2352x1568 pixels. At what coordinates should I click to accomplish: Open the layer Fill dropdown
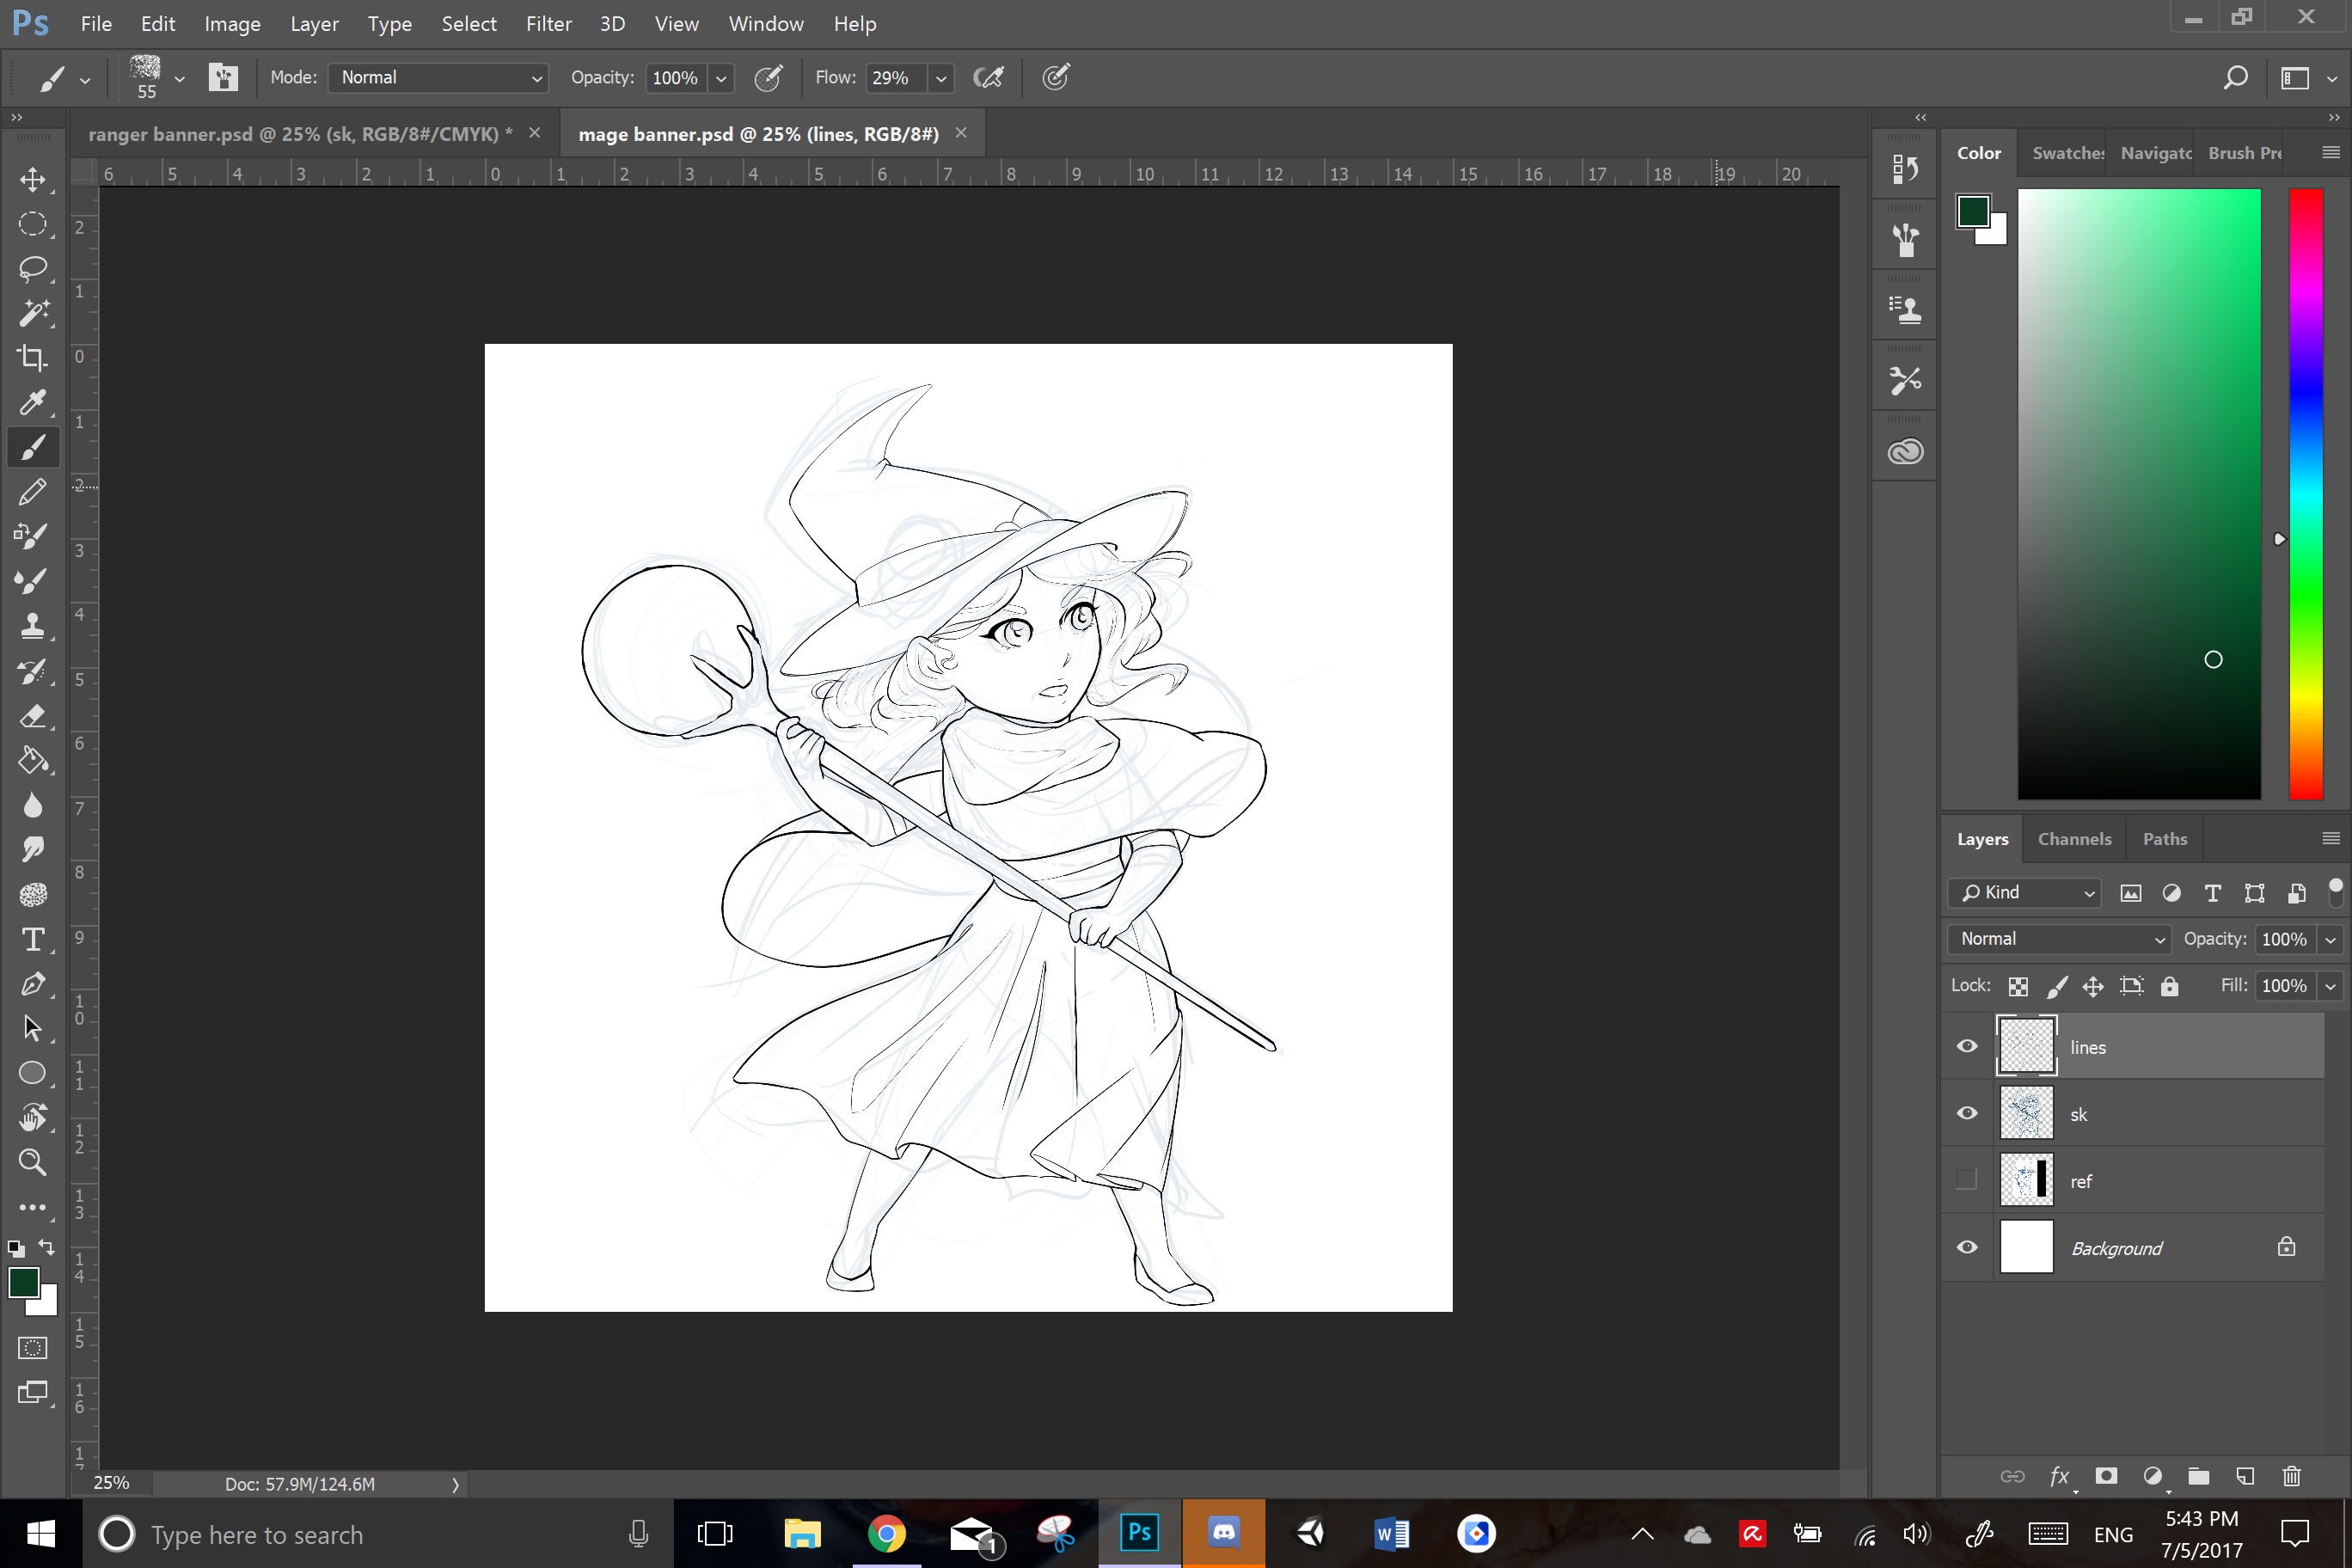2330,986
